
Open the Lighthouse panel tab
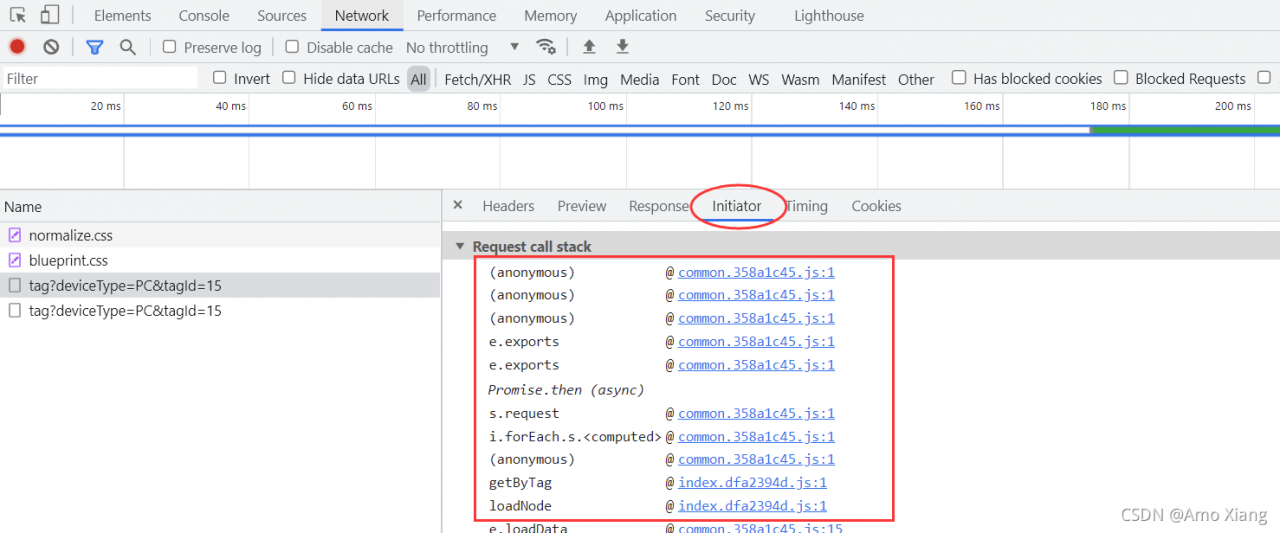(829, 15)
